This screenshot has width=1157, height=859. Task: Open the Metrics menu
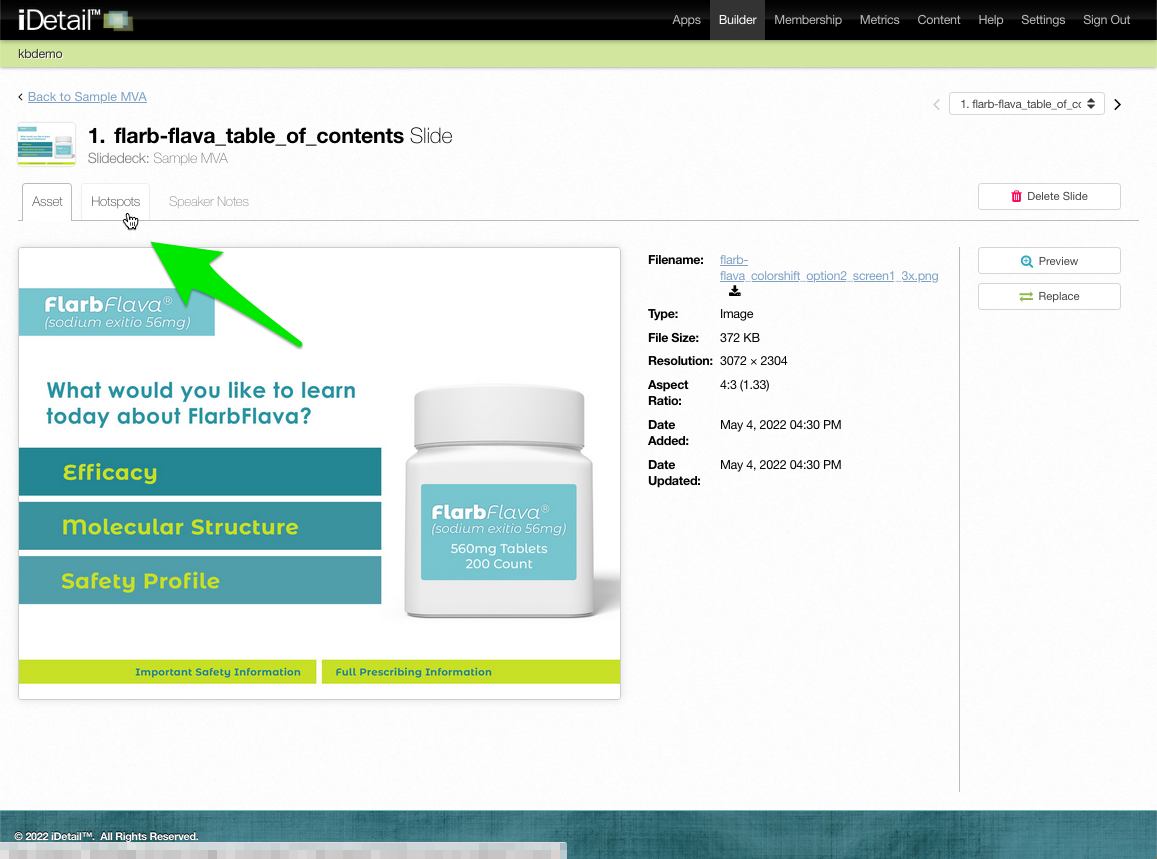pos(879,20)
